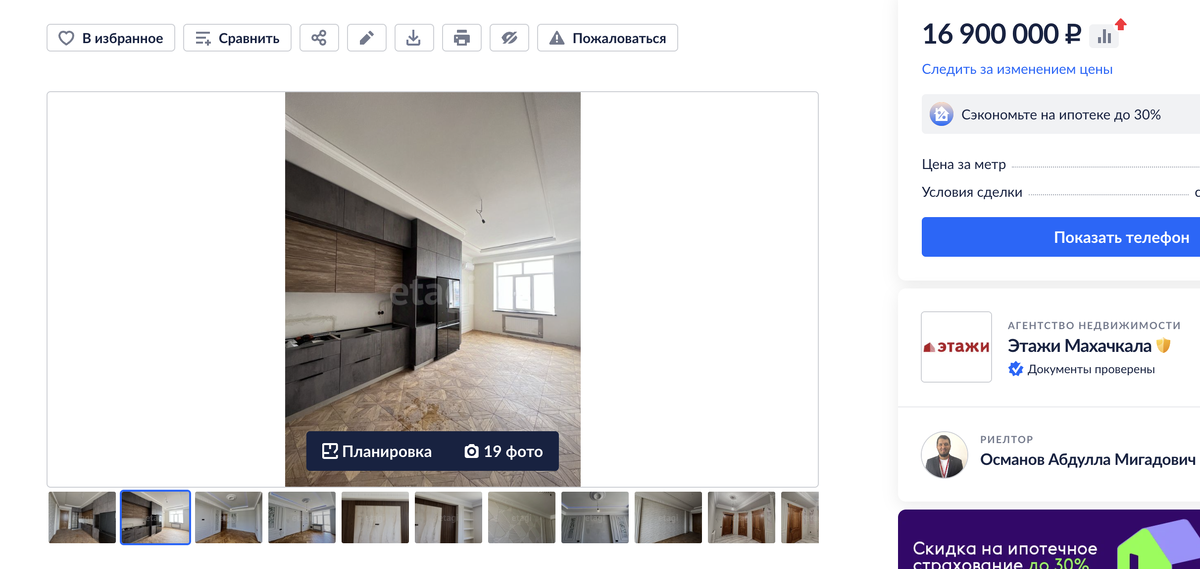Viewport: 1200px width, 569px height.
Task: Hide listing with crossed-eye icon
Action: [x=509, y=38]
